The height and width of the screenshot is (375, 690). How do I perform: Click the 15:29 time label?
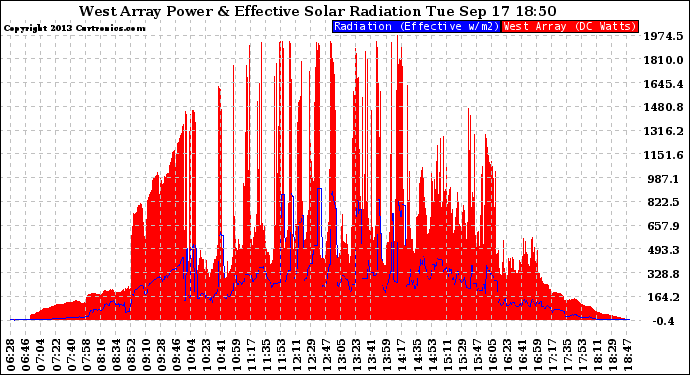461,354
